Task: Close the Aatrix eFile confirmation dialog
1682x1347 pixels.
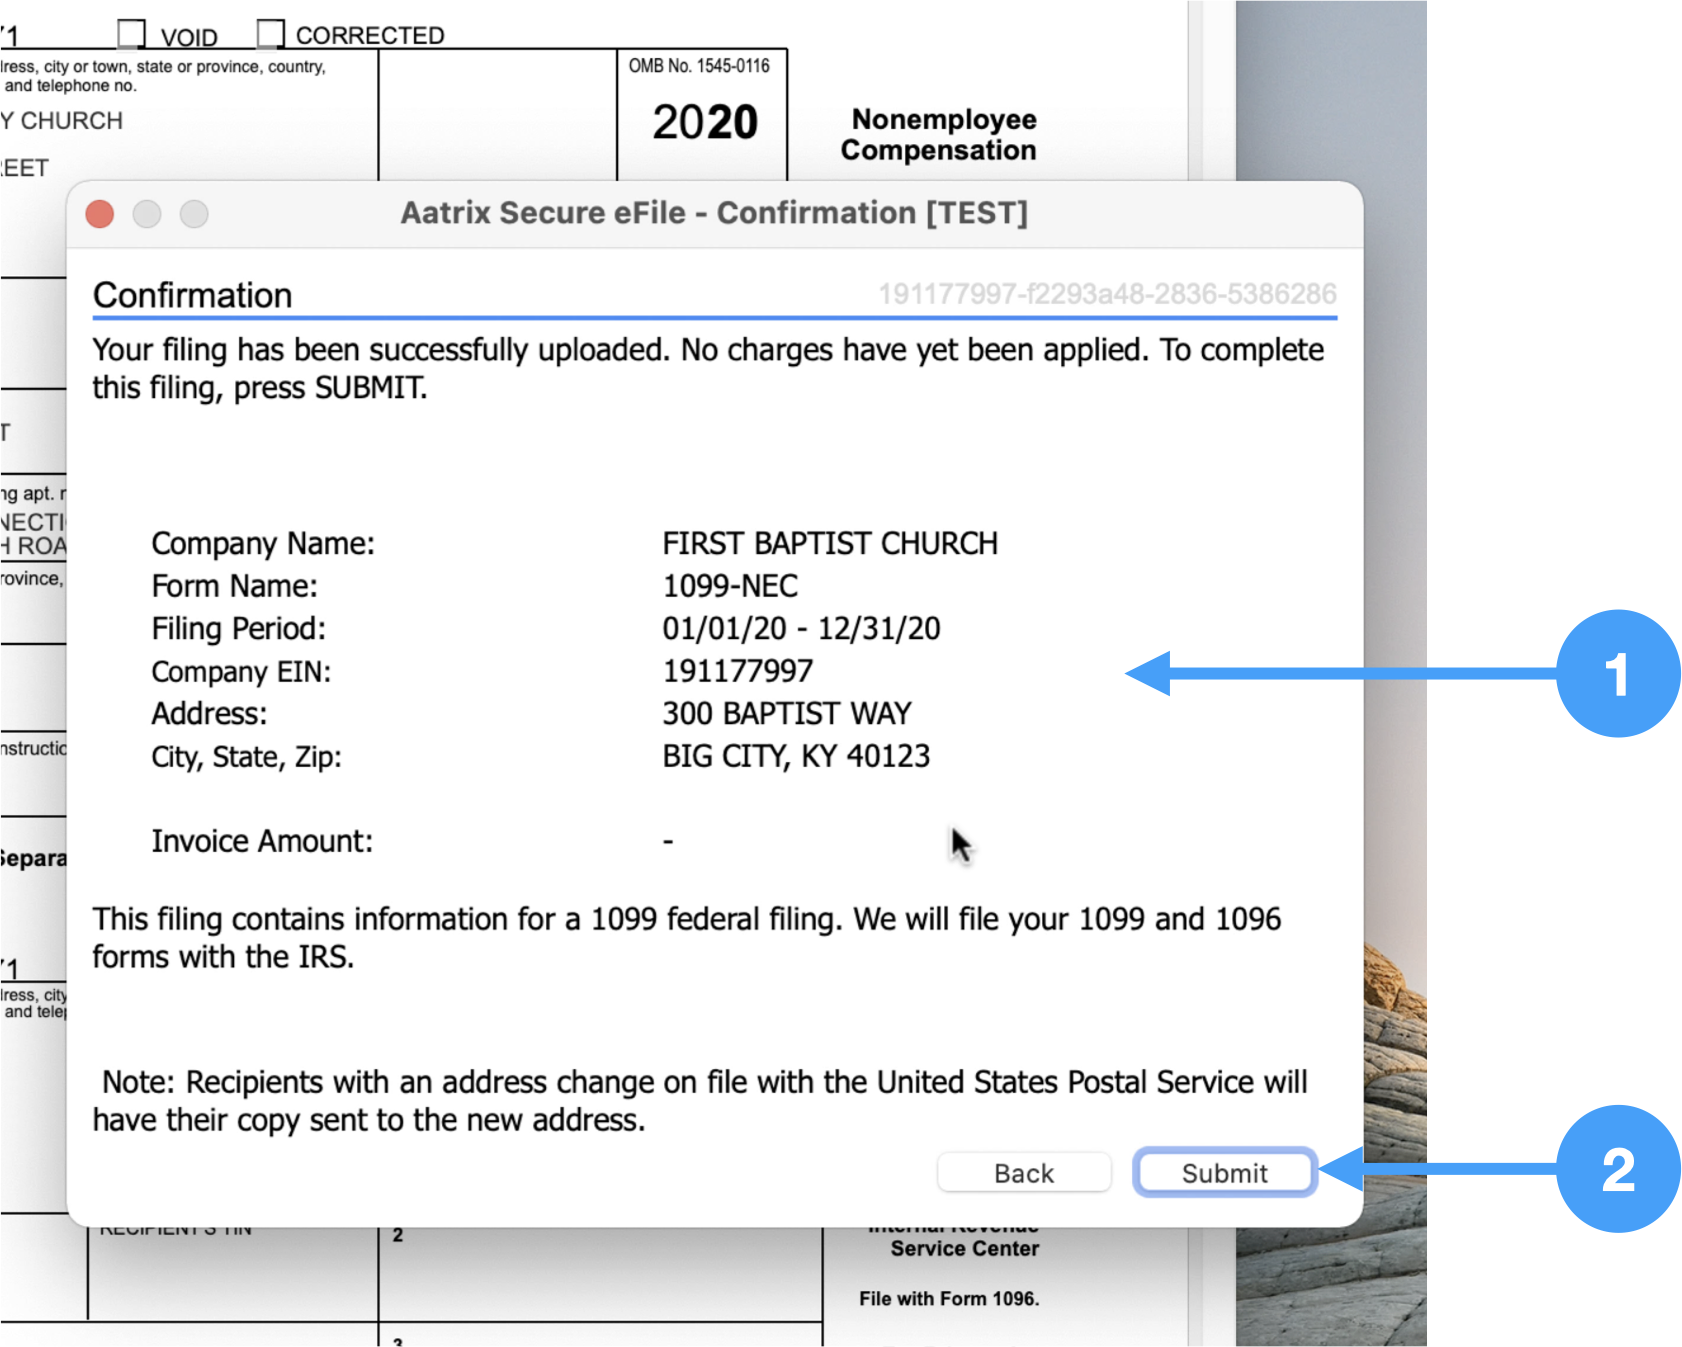Action: coord(100,214)
